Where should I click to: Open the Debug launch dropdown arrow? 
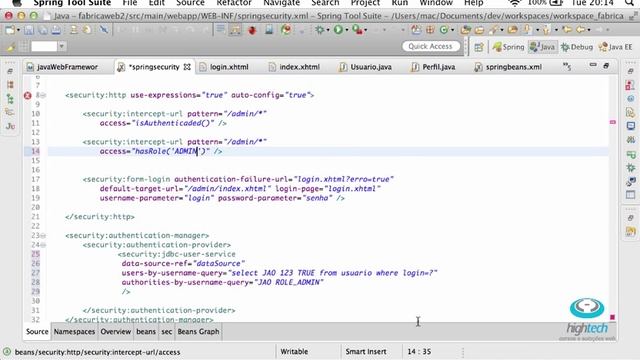click(327, 30)
